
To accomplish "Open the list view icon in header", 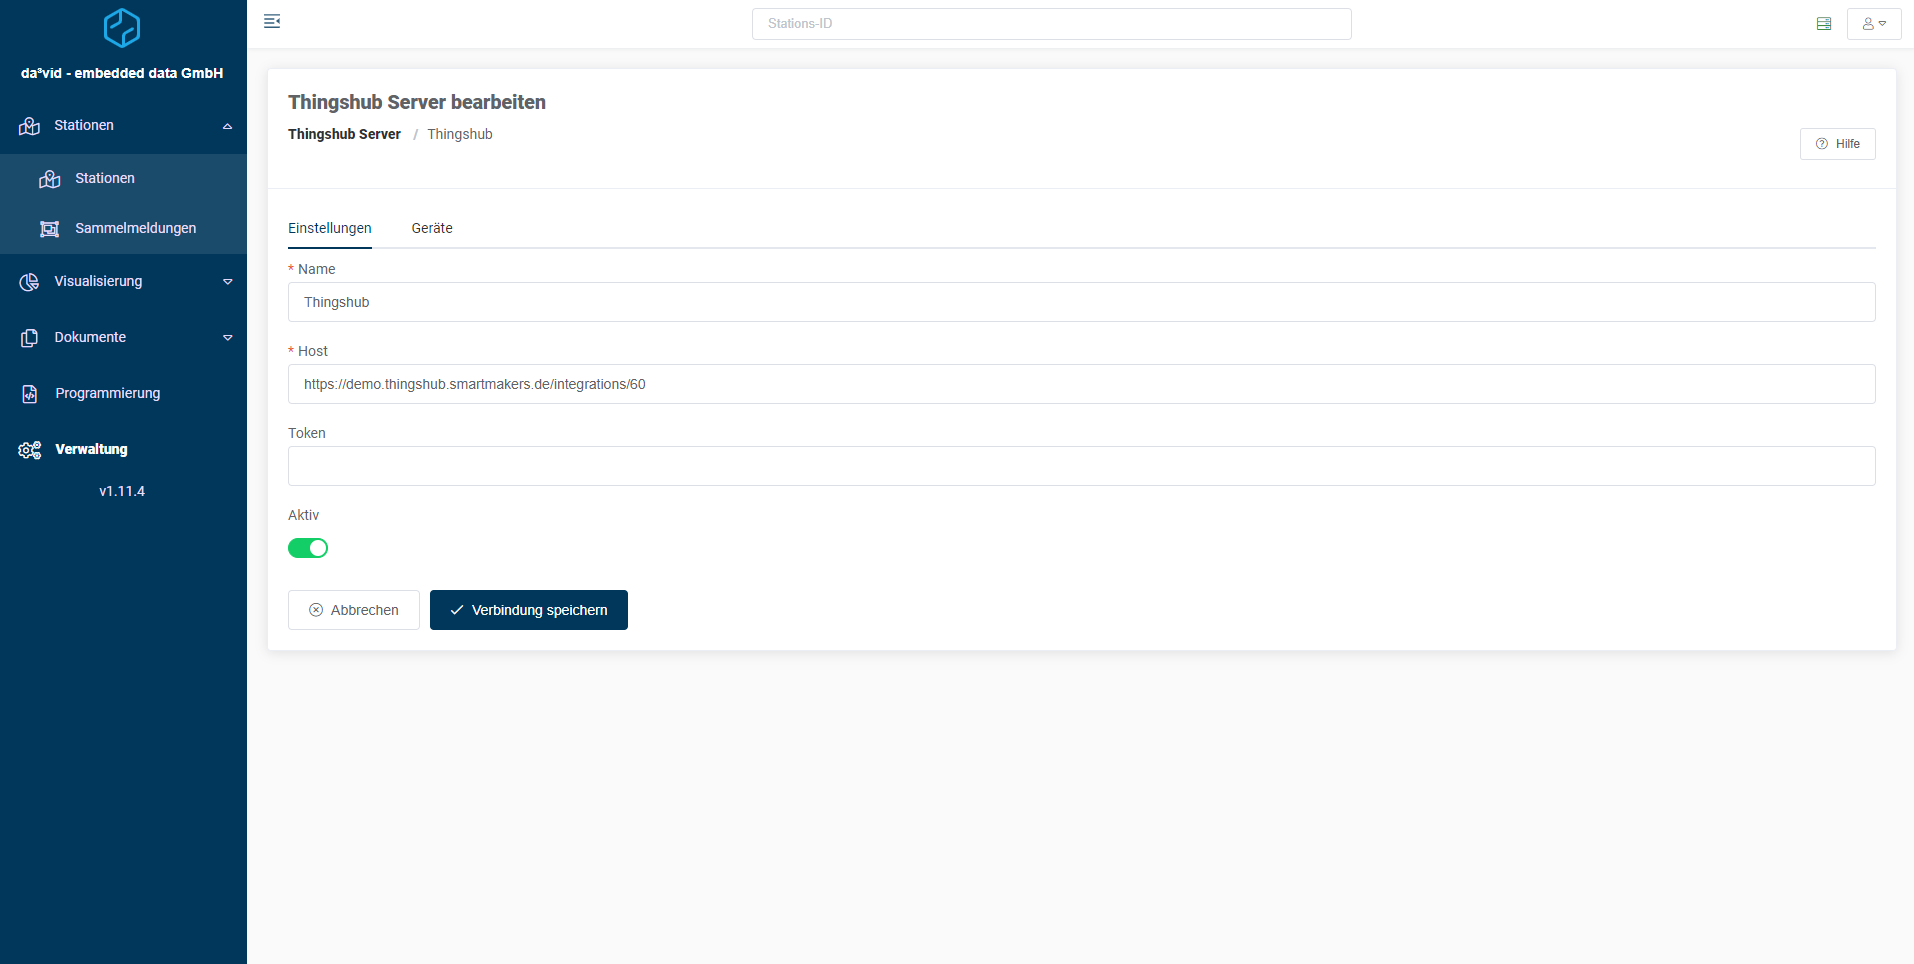I will (x=1823, y=24).
